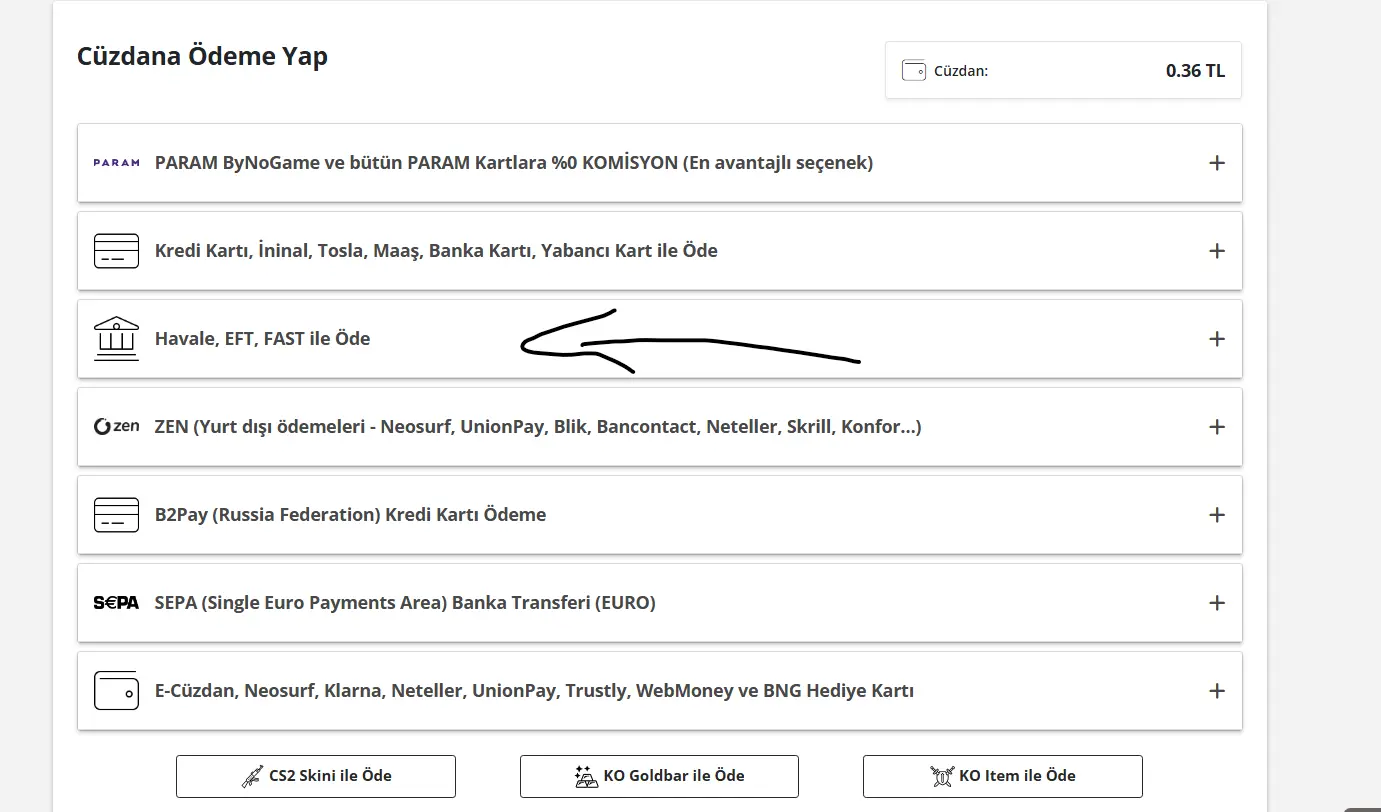The image size is (1381, 812).
Task: Expand Kredi Kartı payment row plus sign
Action: 1217,251
